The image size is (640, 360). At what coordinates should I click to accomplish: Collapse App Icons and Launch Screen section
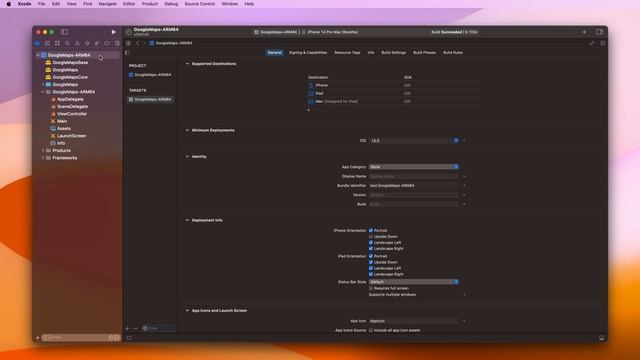187,311
